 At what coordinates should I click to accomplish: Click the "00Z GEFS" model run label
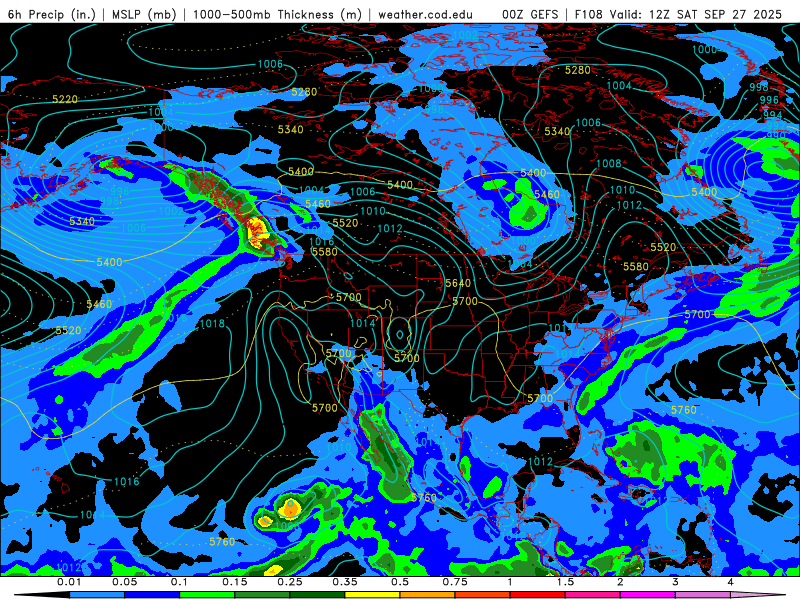tap(530, 14)
